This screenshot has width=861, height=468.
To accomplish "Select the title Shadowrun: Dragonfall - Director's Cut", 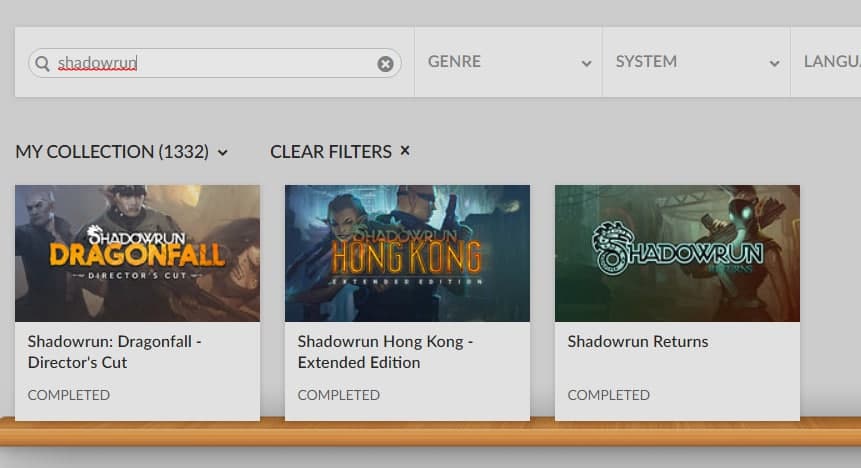I will (115, 352).
